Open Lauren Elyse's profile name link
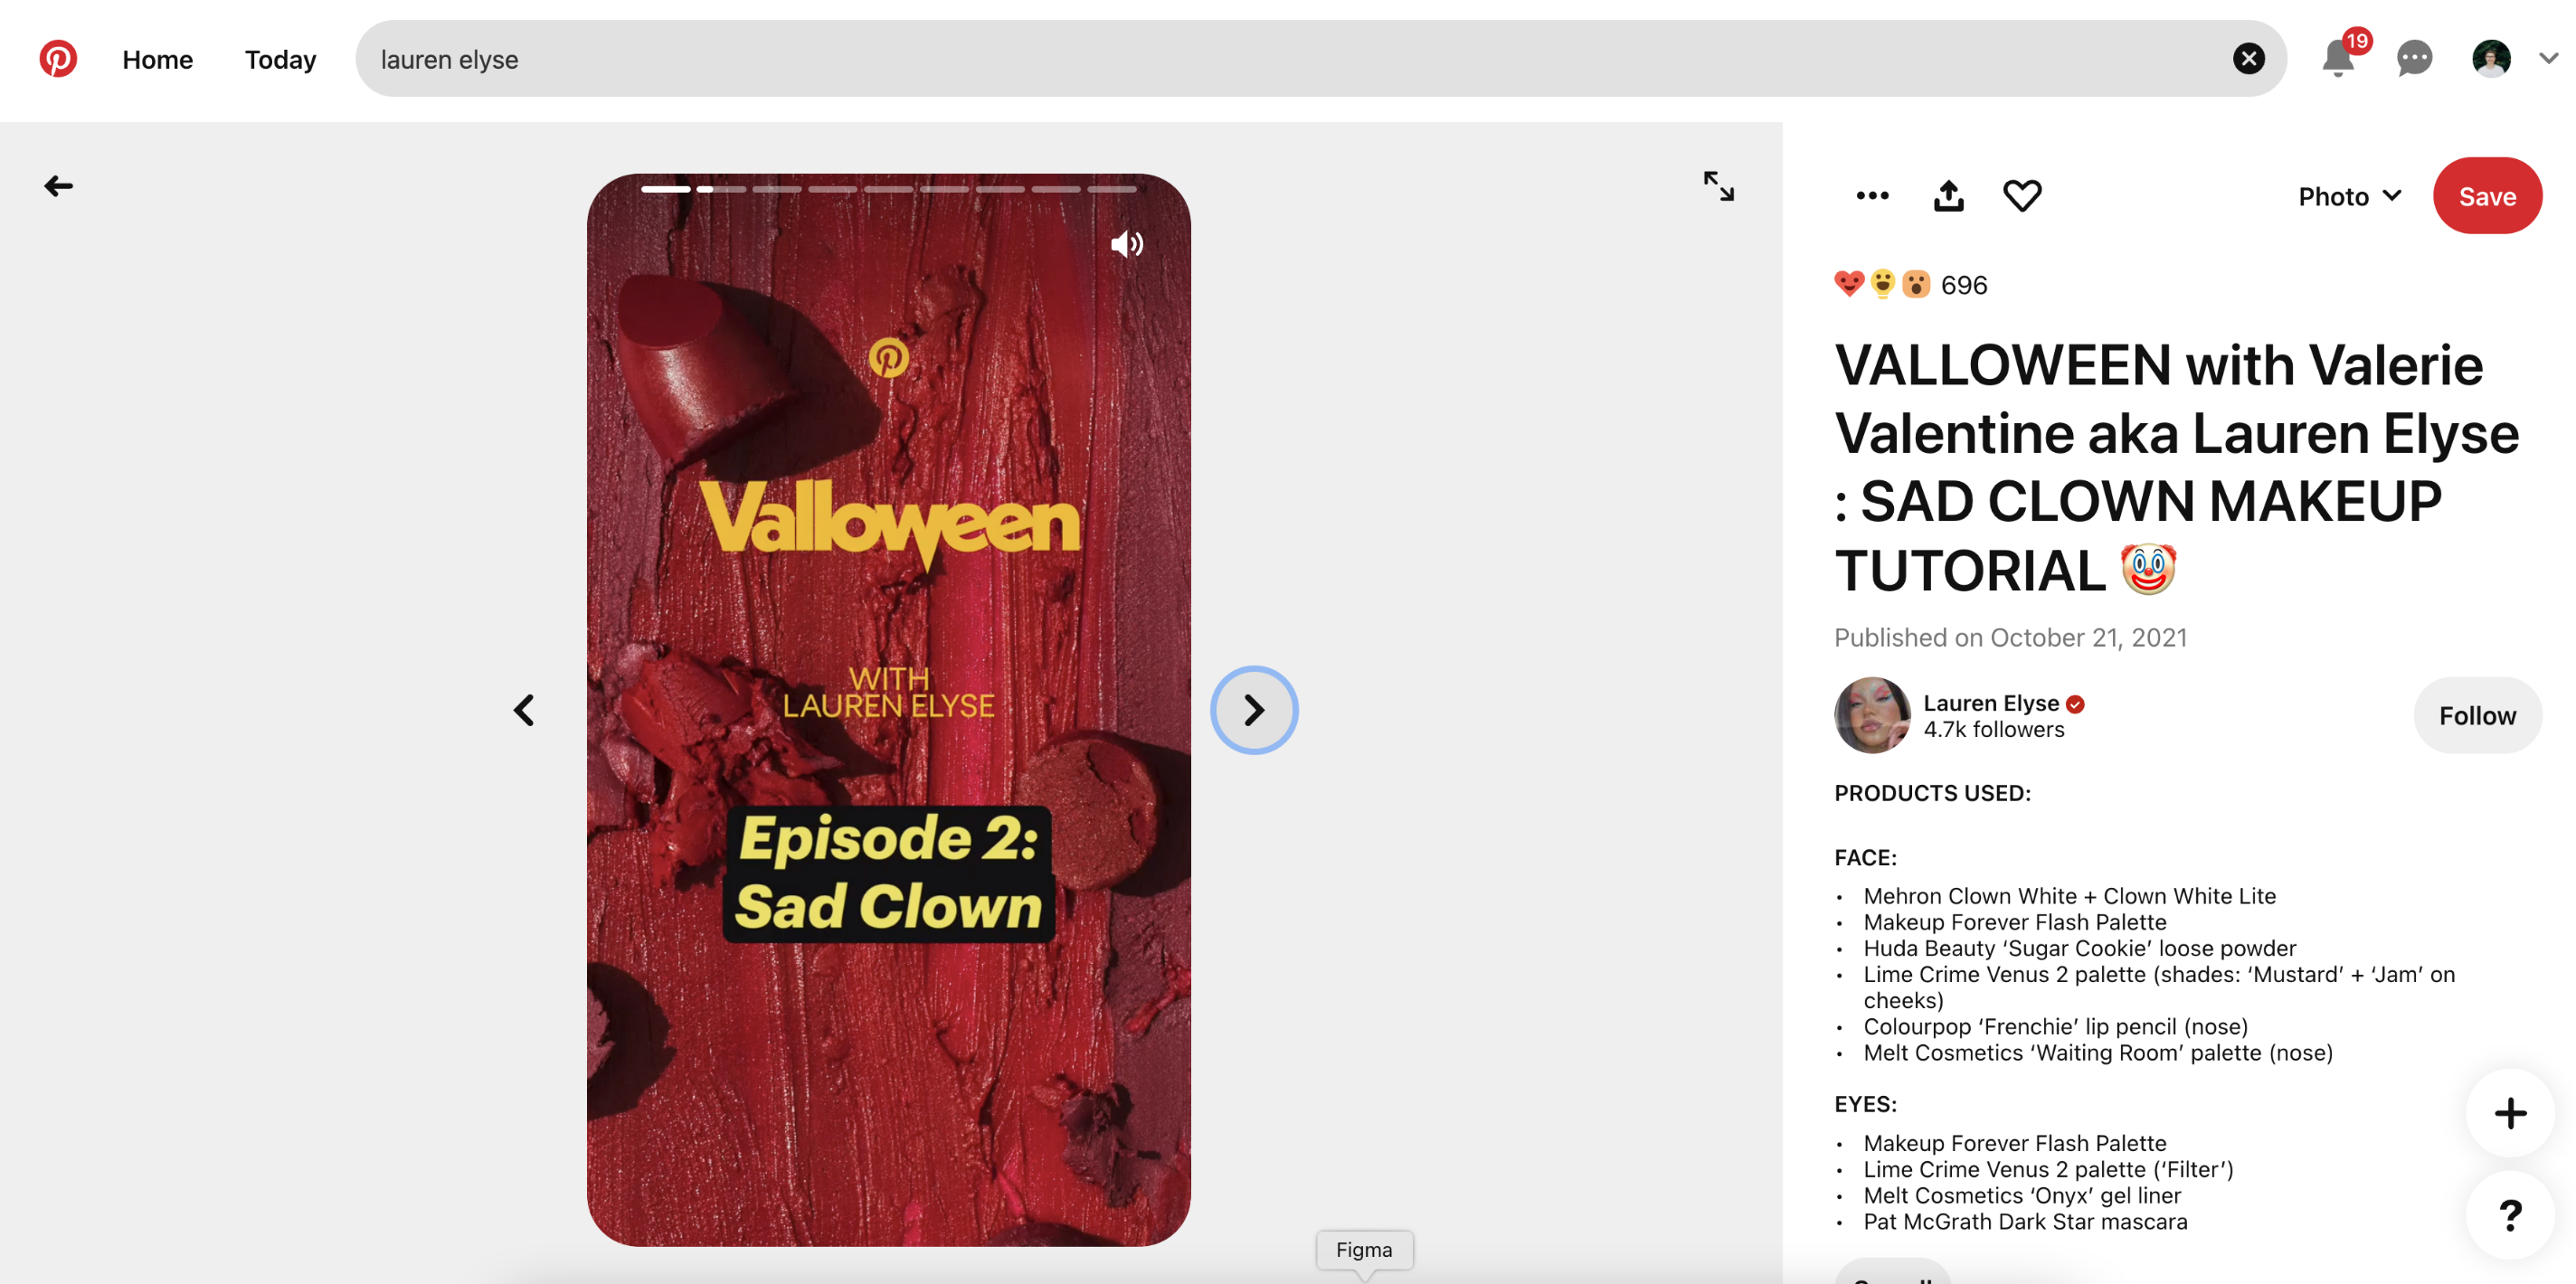The height and width of the screenshot is (1284, 2576). tap(1991, 703)
